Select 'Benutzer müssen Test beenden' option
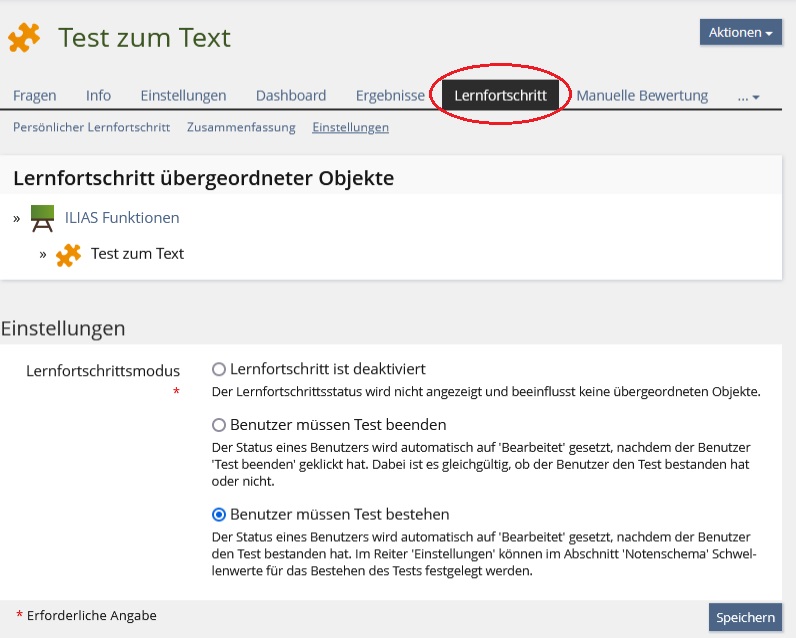The image size is (796, 638). (x=219, y=425)
